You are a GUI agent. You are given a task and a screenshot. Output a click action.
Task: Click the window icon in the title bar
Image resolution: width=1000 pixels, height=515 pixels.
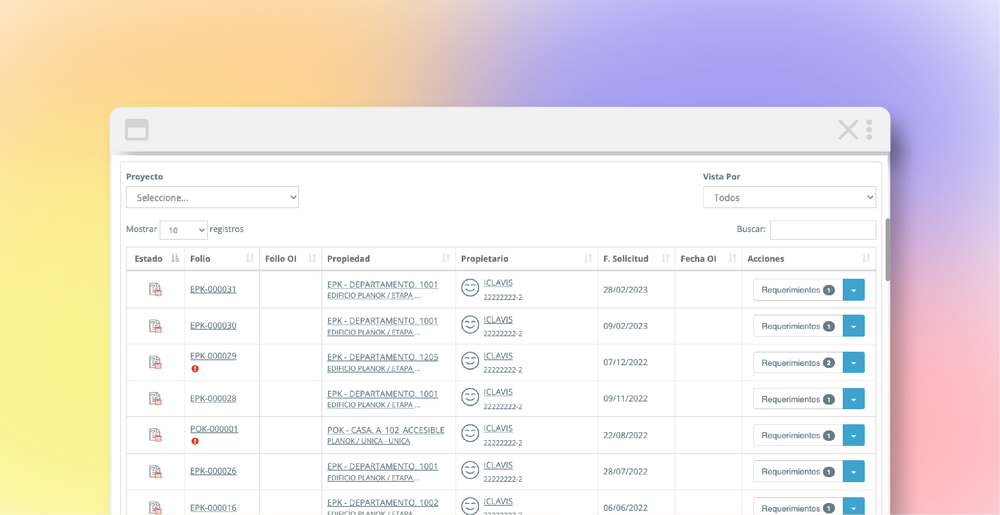[137, 130]
